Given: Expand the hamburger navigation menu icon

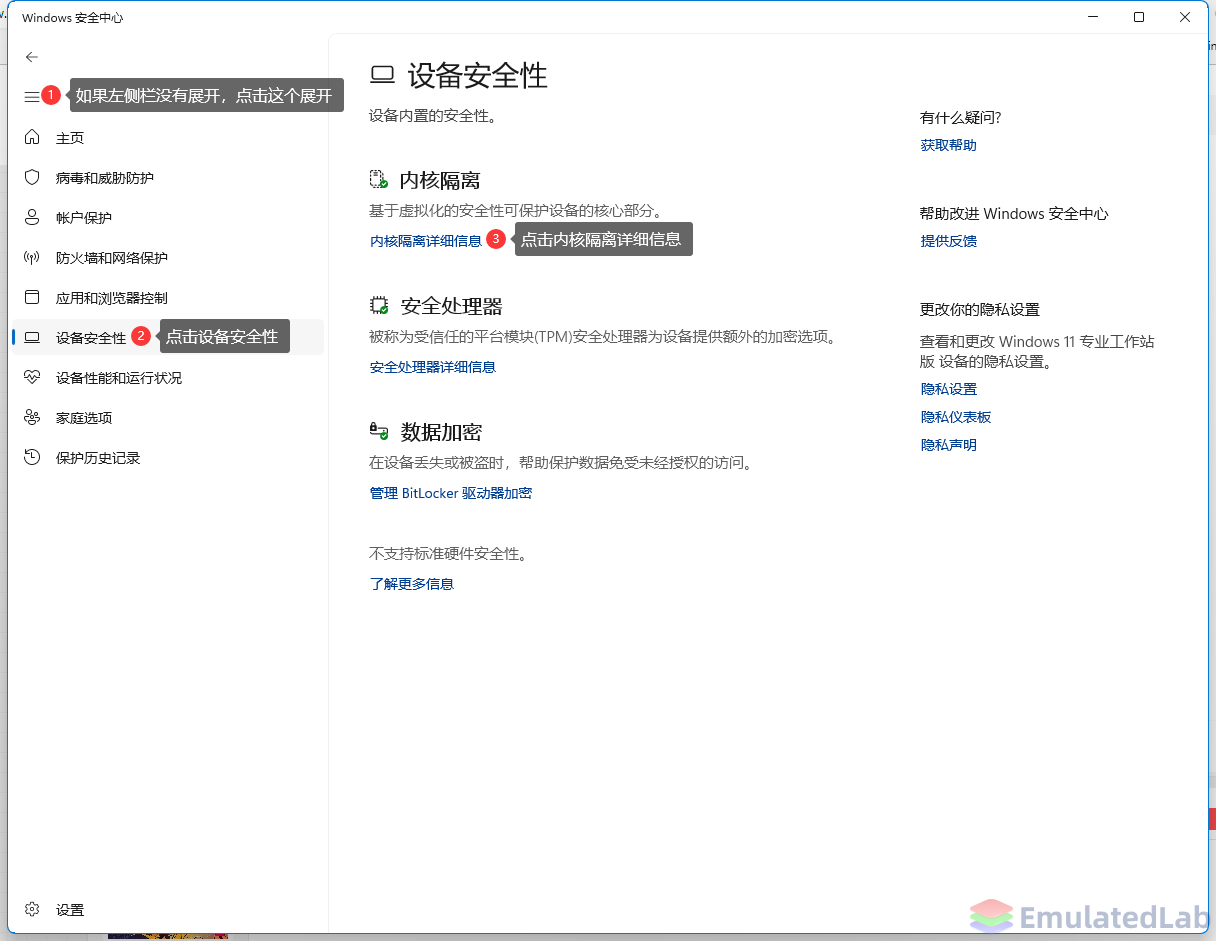Looking at the screenshot, I should [32, 96].
